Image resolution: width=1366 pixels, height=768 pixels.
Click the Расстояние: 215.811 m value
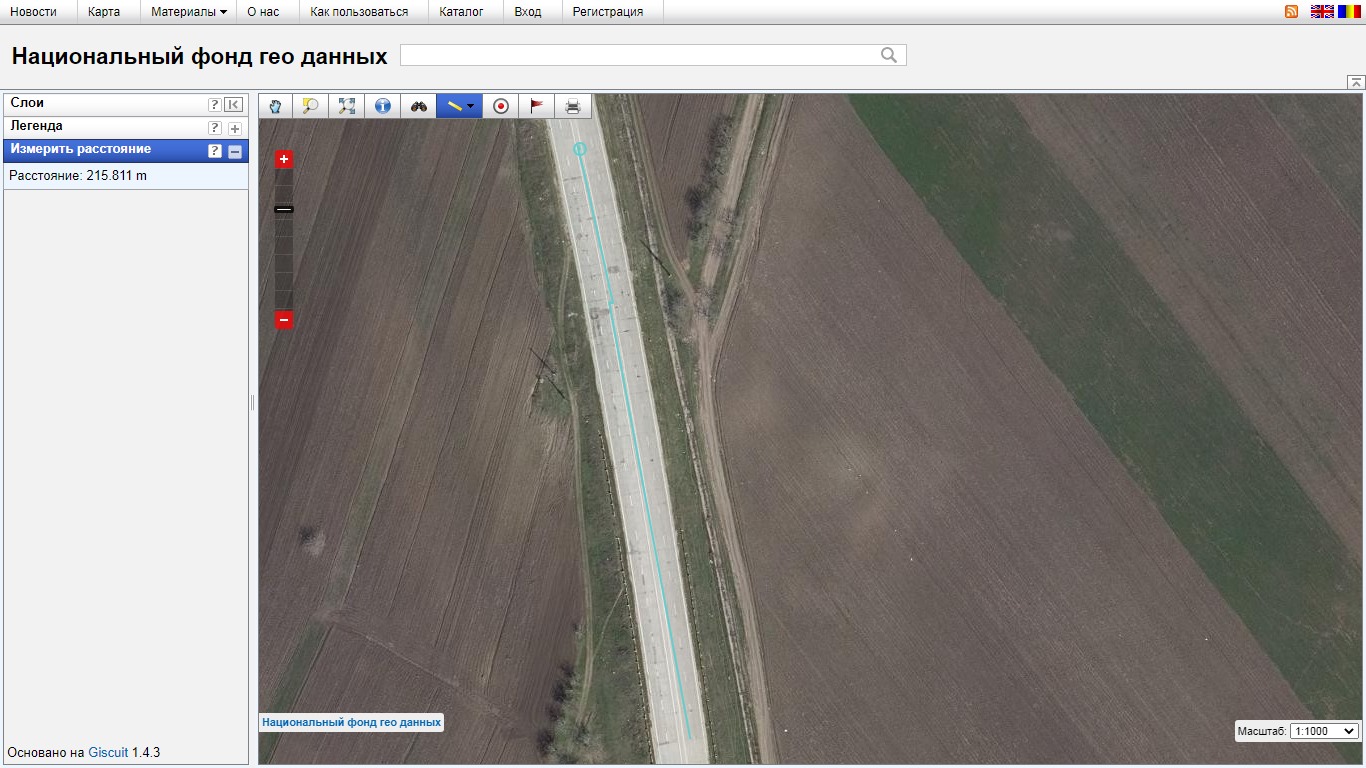coord(78,176)
